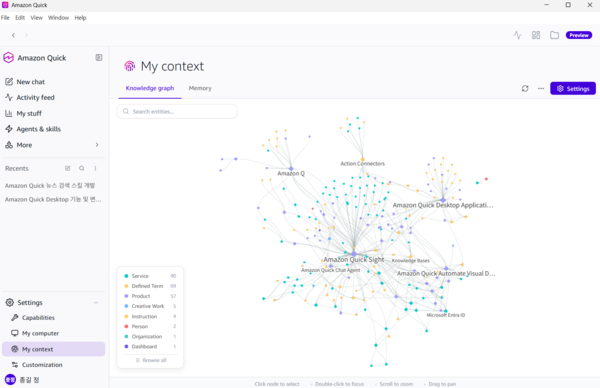600x388 pixels.
Task: Go forward with the right arrow
Action: [26, 35]
